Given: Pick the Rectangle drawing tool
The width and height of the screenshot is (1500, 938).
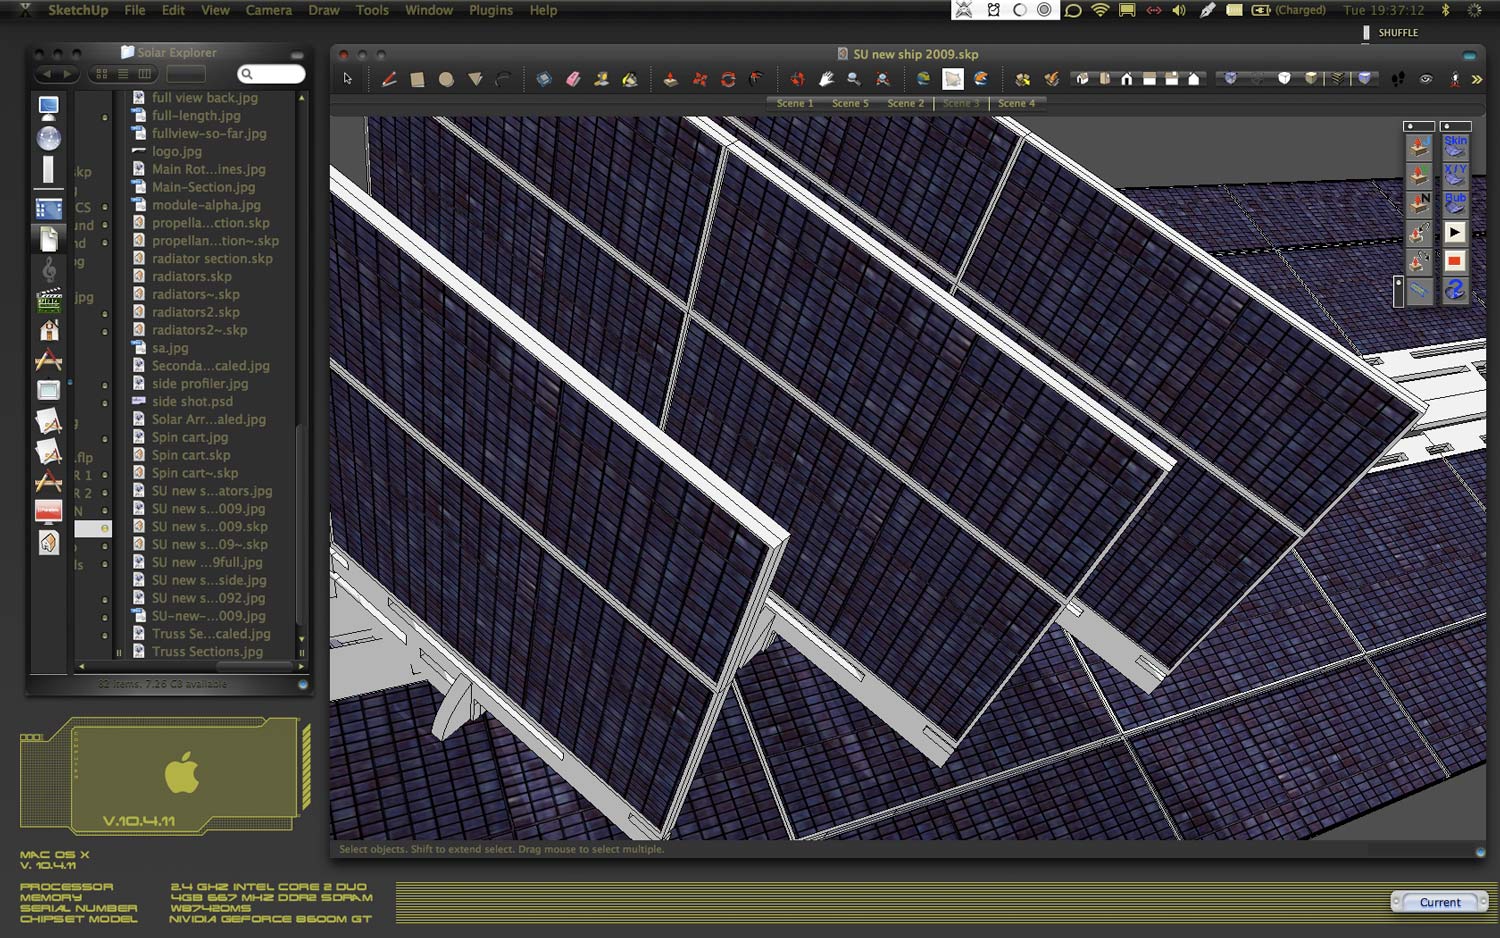Looking at the screenshot, I should click(417, 79).
